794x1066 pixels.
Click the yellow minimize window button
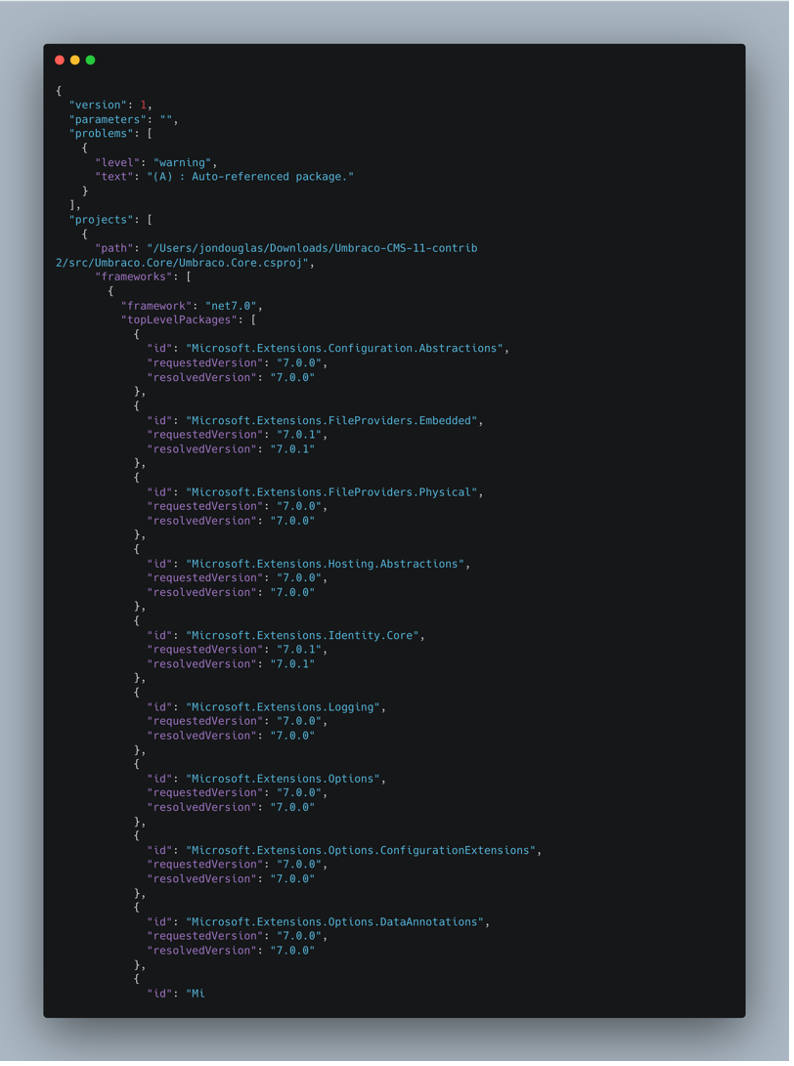(x=75, y=61)
